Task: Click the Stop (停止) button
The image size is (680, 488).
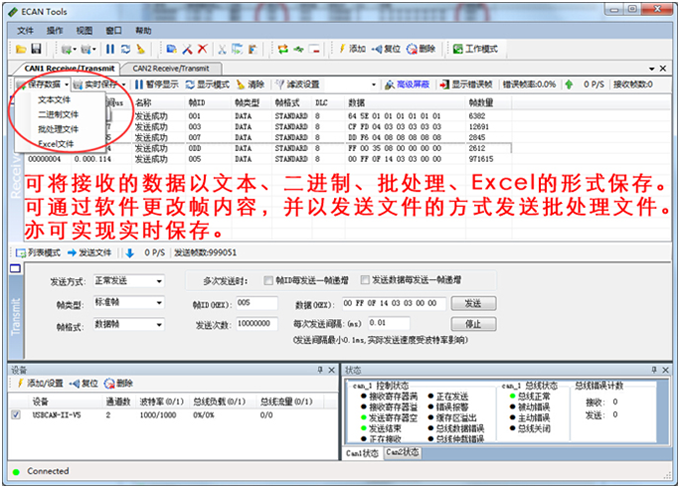Action: [x=473, y=325]
